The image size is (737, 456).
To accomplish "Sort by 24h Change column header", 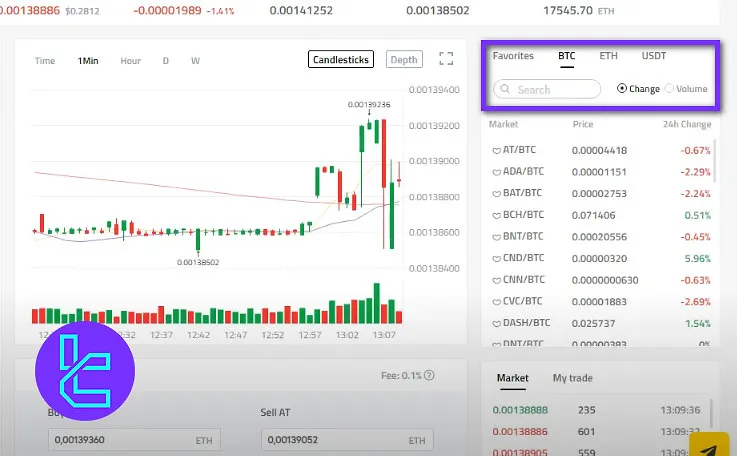I will (687, 124).
